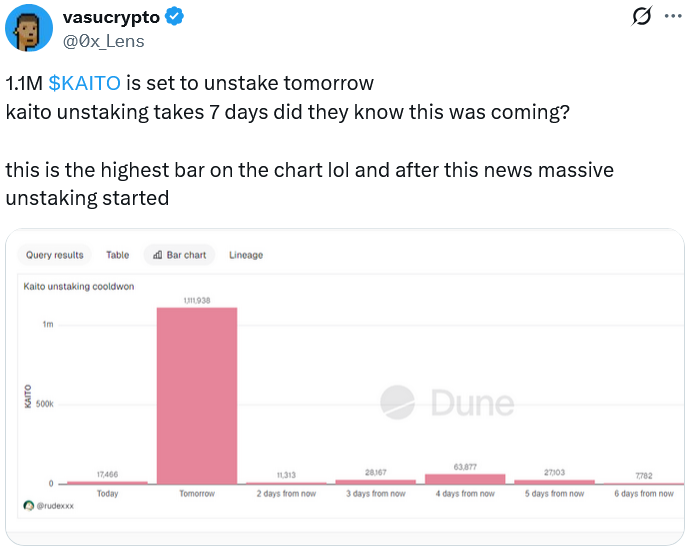Click the Dune logo watermark
Viewport: 688px width, 546px height.
[x=448, y=403]
